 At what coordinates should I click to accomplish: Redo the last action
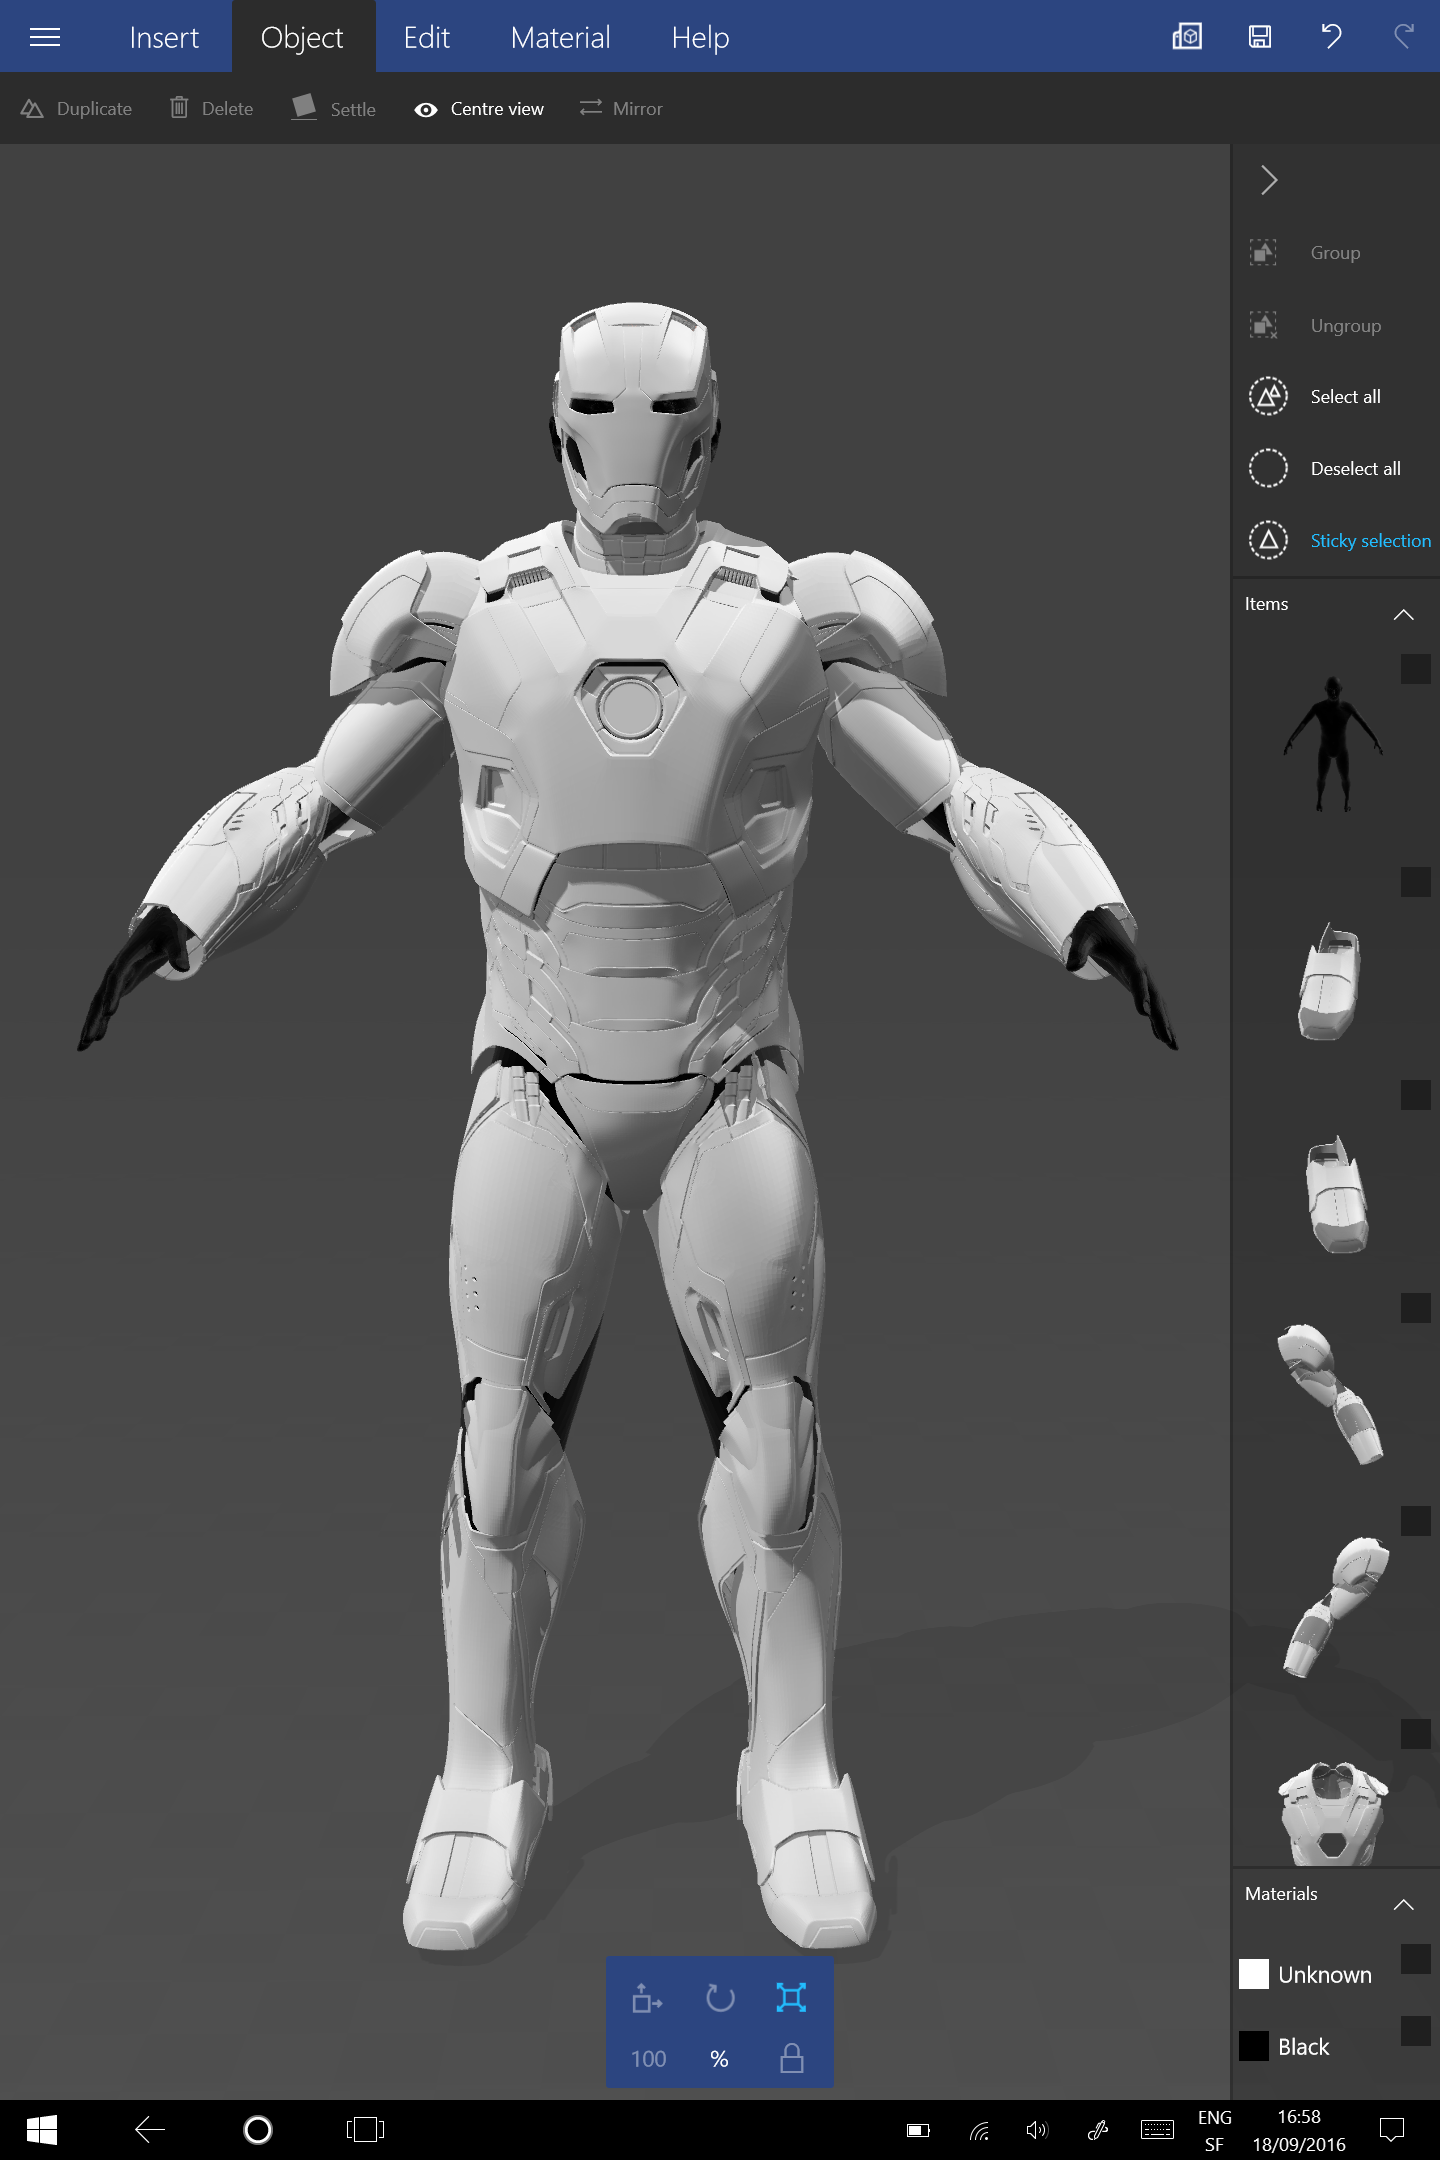coord(1404,37)
